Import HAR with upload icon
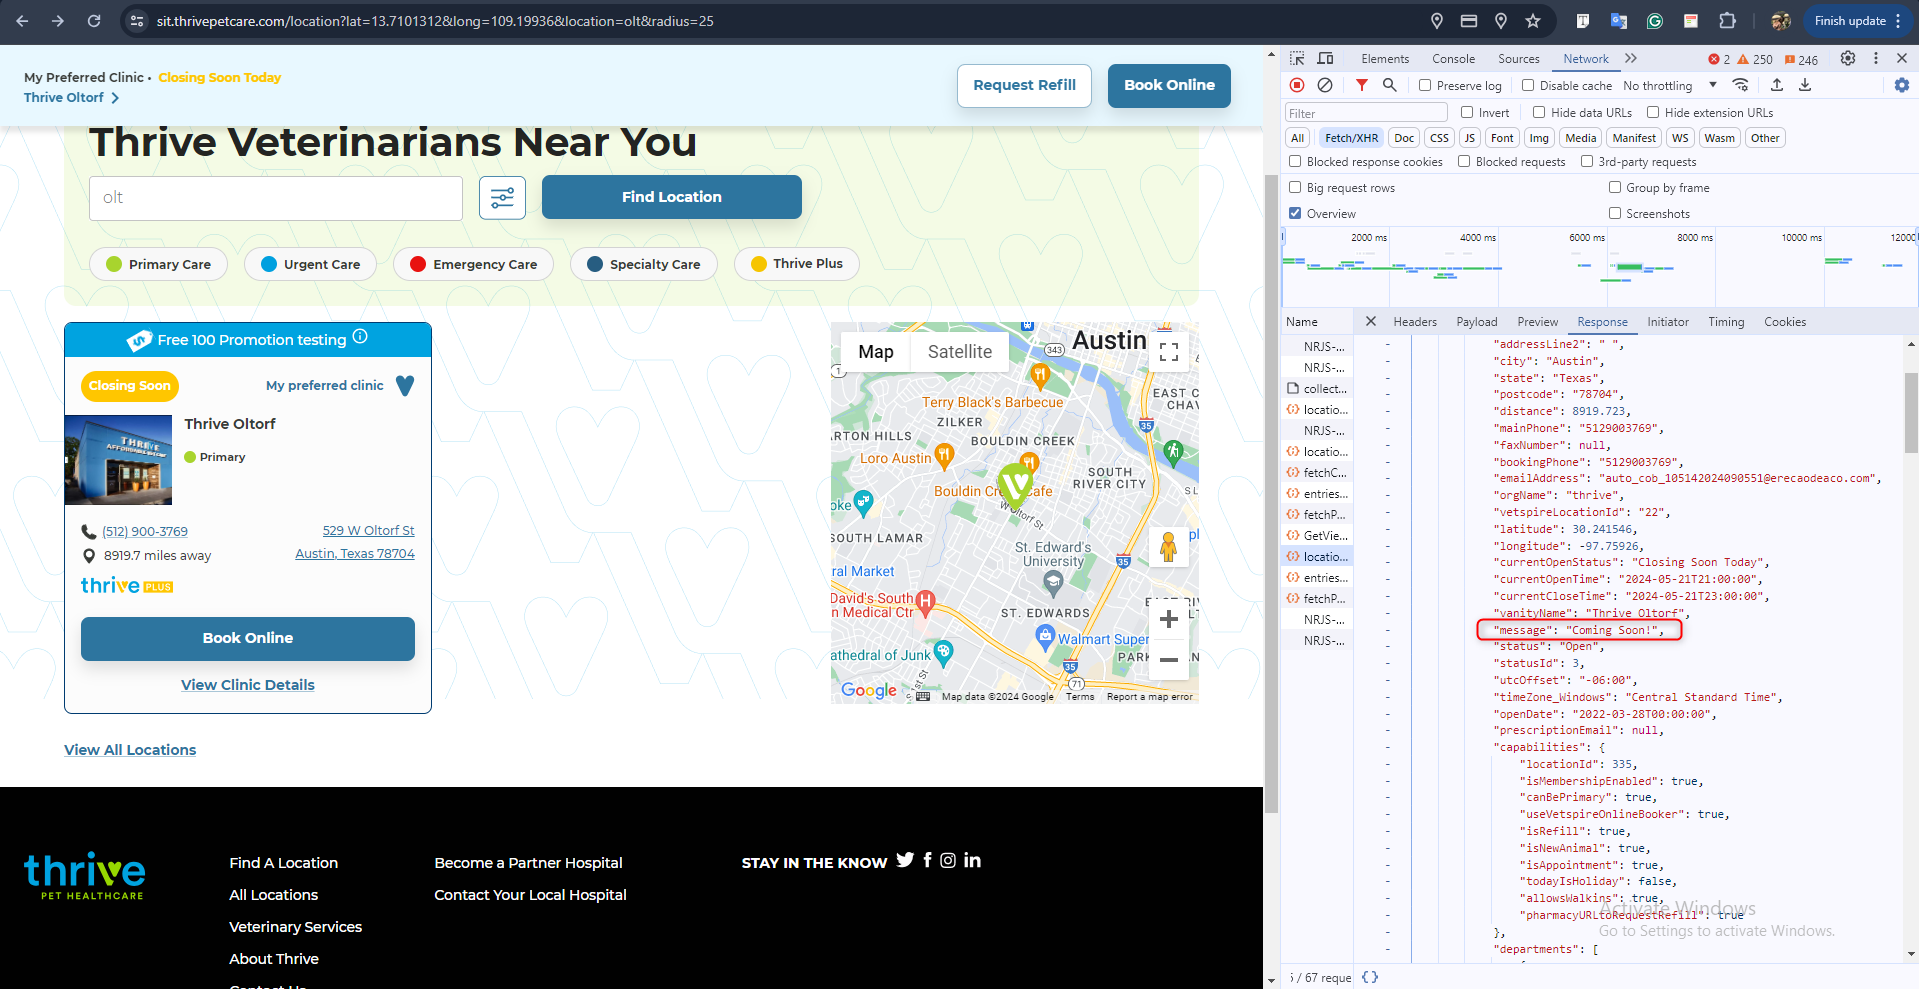 point(1777,85)
